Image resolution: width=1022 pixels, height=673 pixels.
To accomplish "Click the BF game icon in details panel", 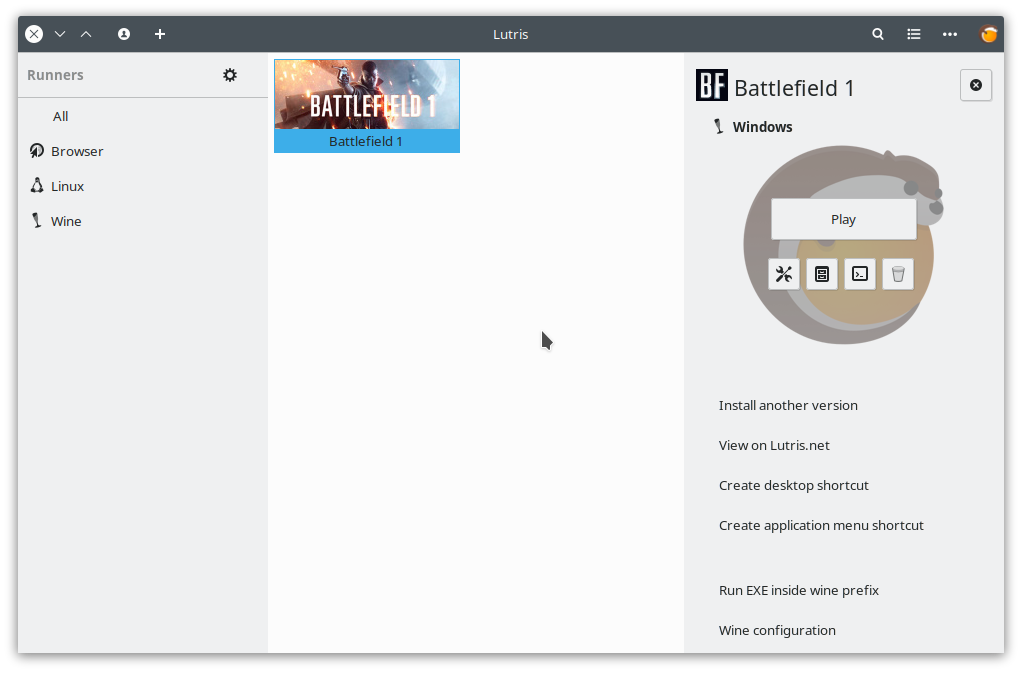I will click(712, 85).
